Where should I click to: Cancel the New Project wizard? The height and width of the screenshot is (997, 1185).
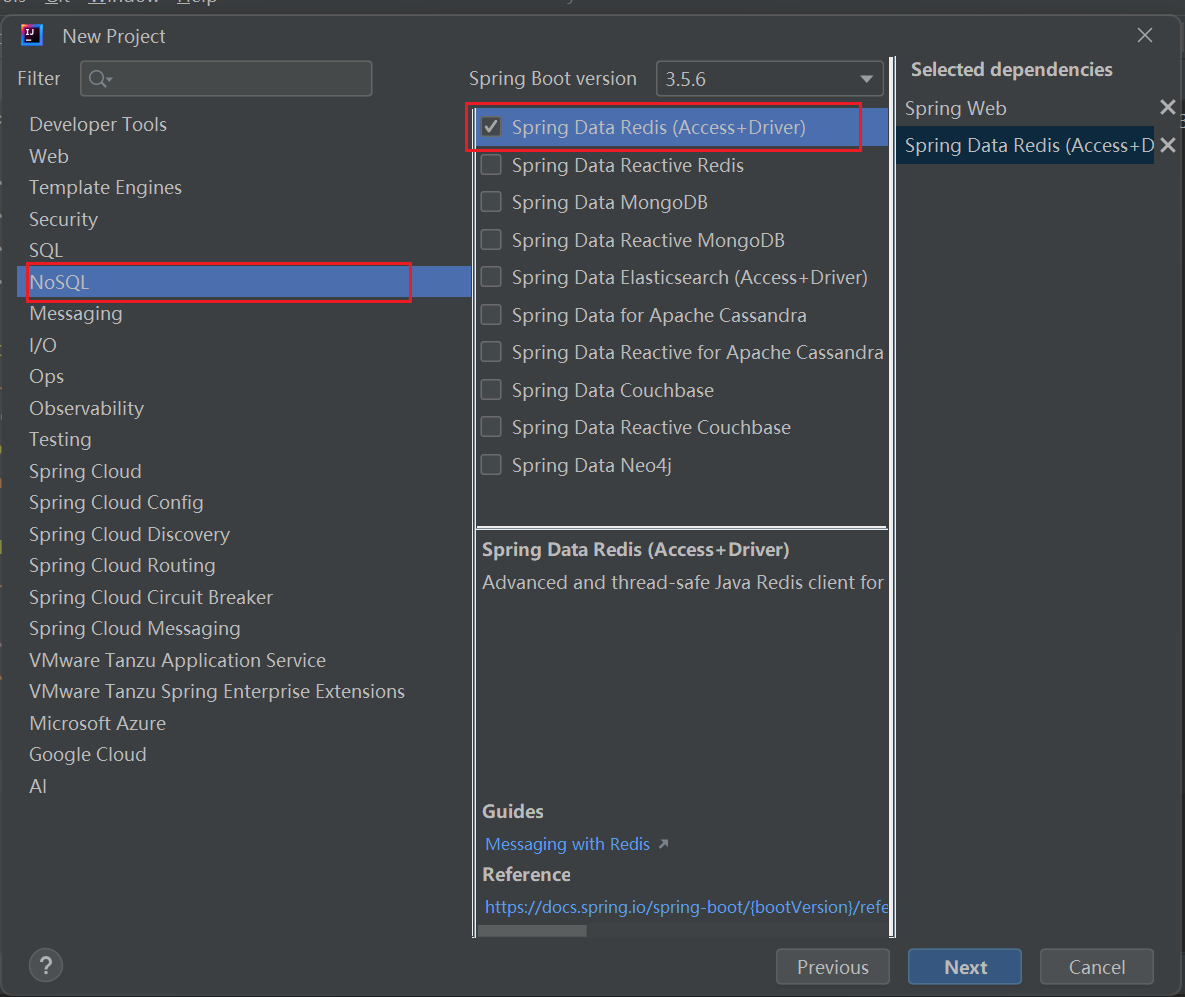pyautogui.click(x=1097, y=967)
